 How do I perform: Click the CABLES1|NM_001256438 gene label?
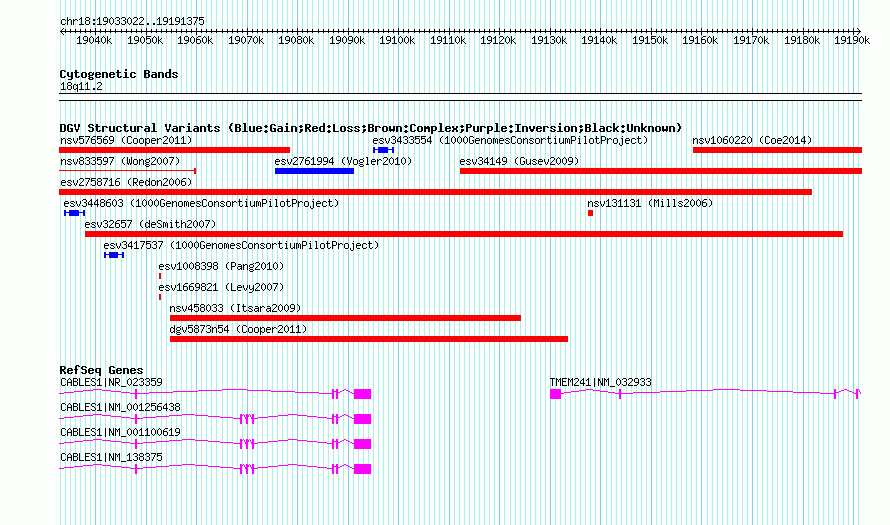coord(120,408)
